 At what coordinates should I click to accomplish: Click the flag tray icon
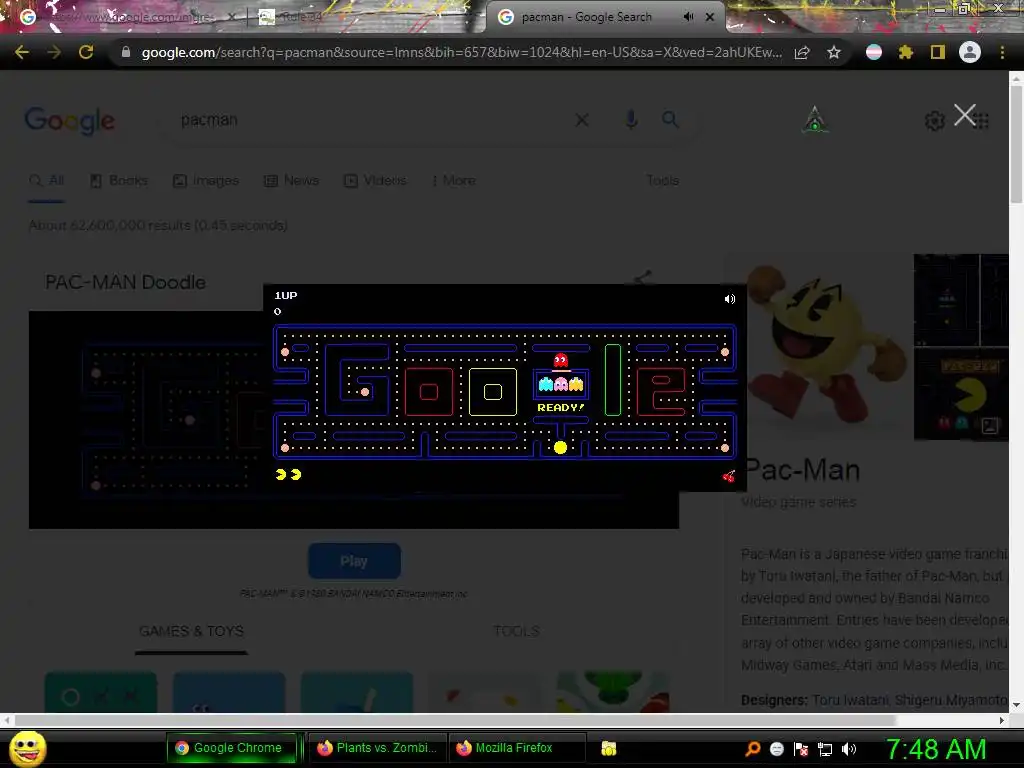pos(801,749)
